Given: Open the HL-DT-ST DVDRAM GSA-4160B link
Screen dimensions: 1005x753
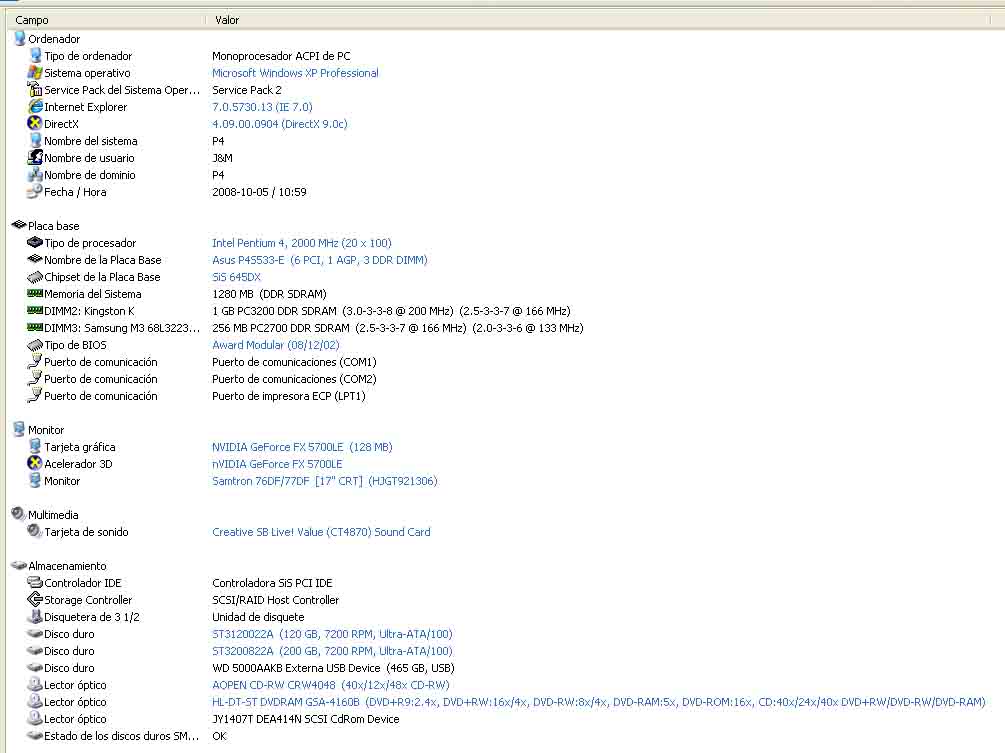Looking at the screenshot, I should coord(599,702).
